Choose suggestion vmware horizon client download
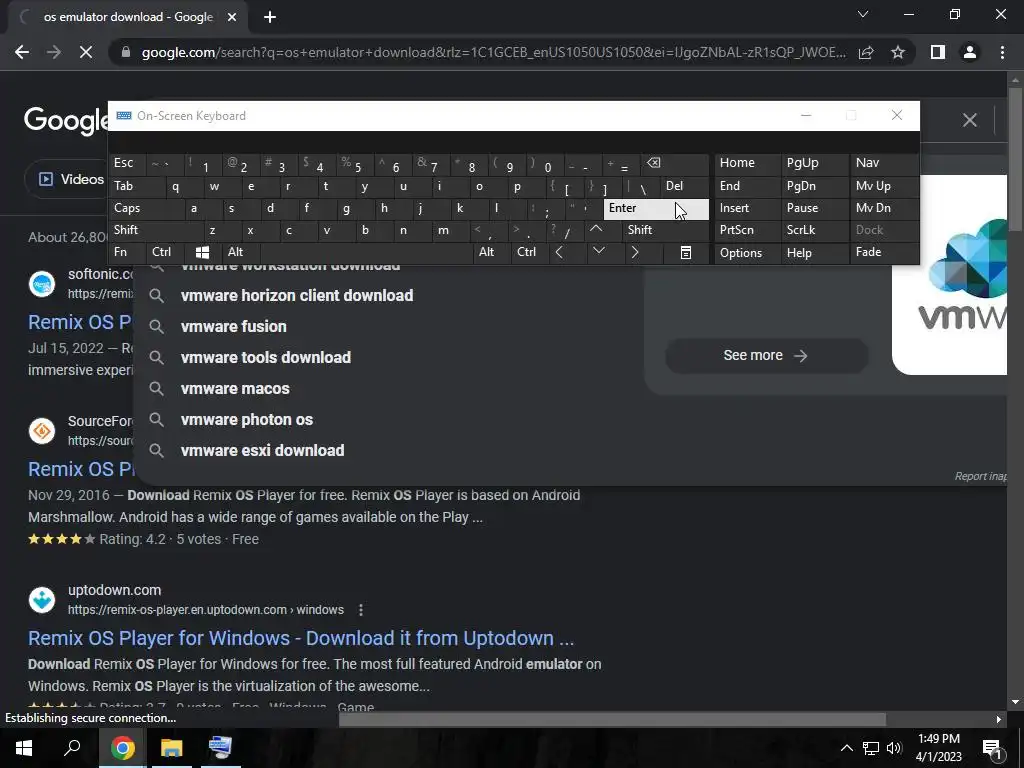Image resolution: width=1024 pixels, height=768 pixels. point(296,295)
